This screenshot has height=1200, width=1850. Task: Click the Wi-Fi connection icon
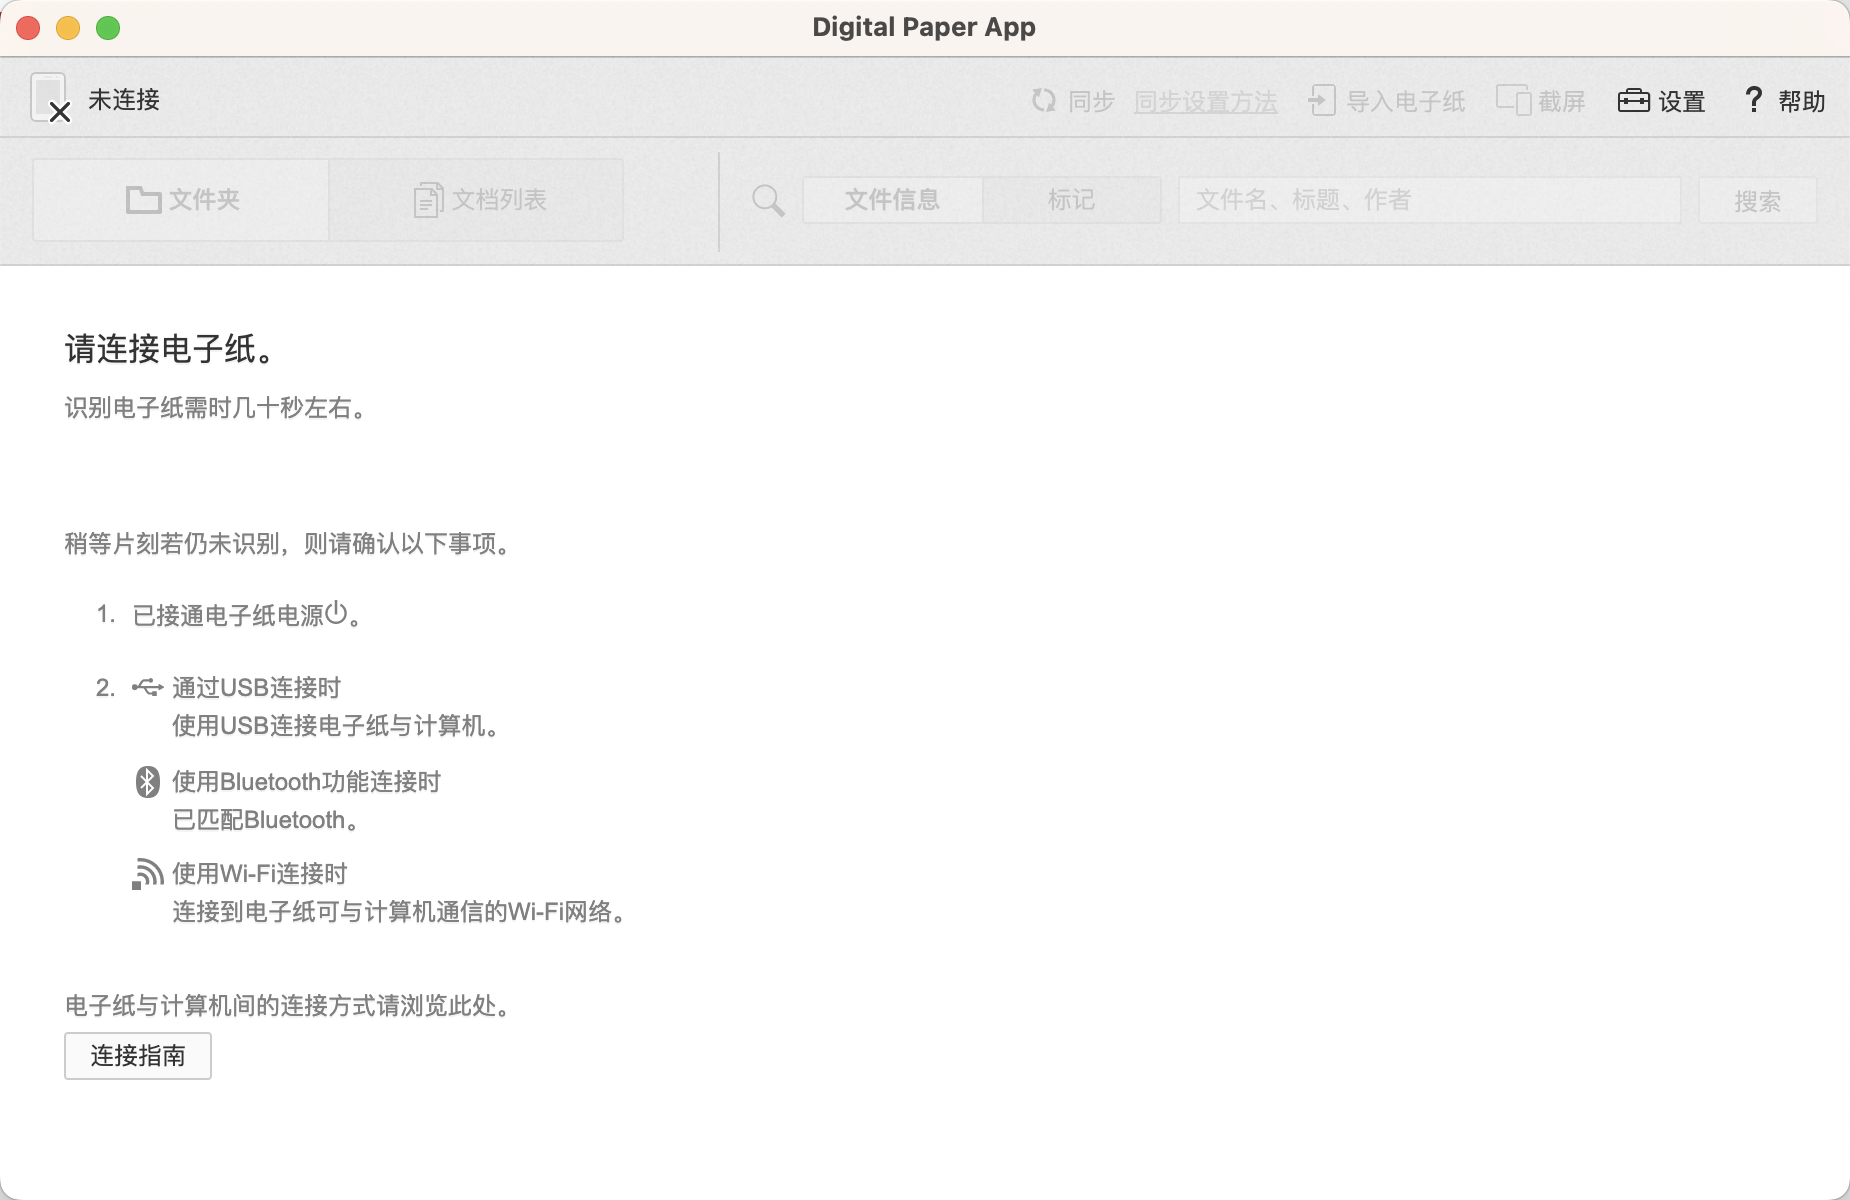(x=147, y=873)
